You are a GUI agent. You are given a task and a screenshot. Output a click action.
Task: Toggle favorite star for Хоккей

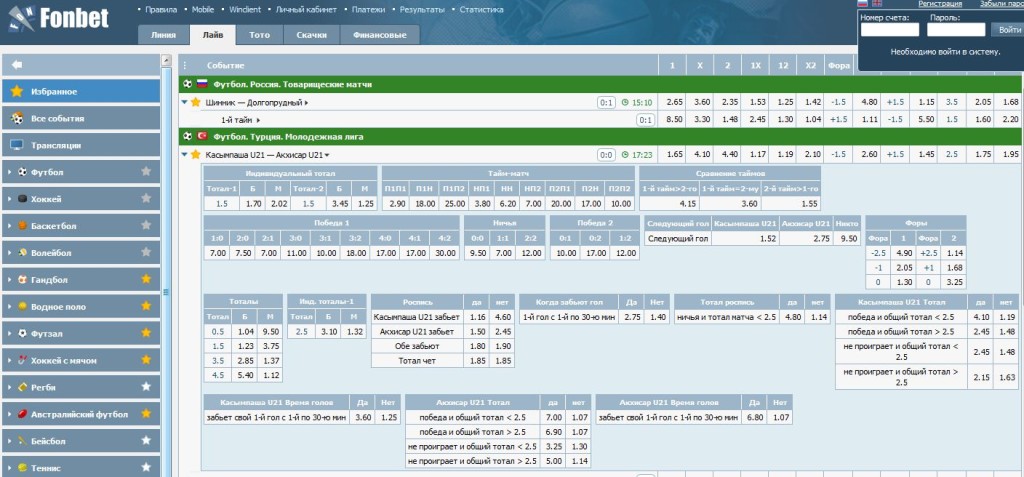click(x=146, y=199)
